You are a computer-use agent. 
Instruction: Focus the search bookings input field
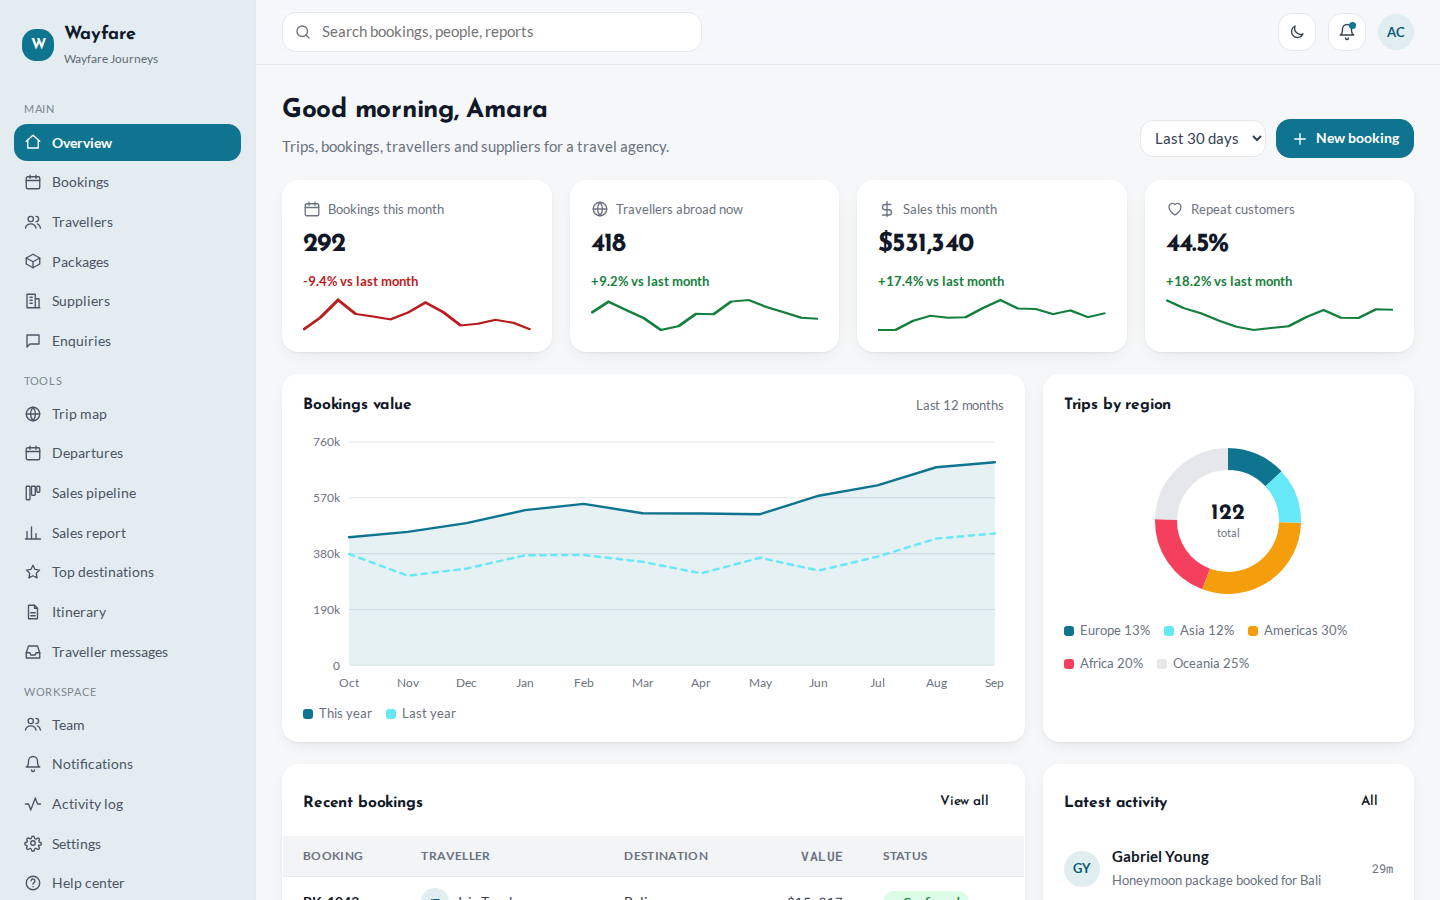492,32
